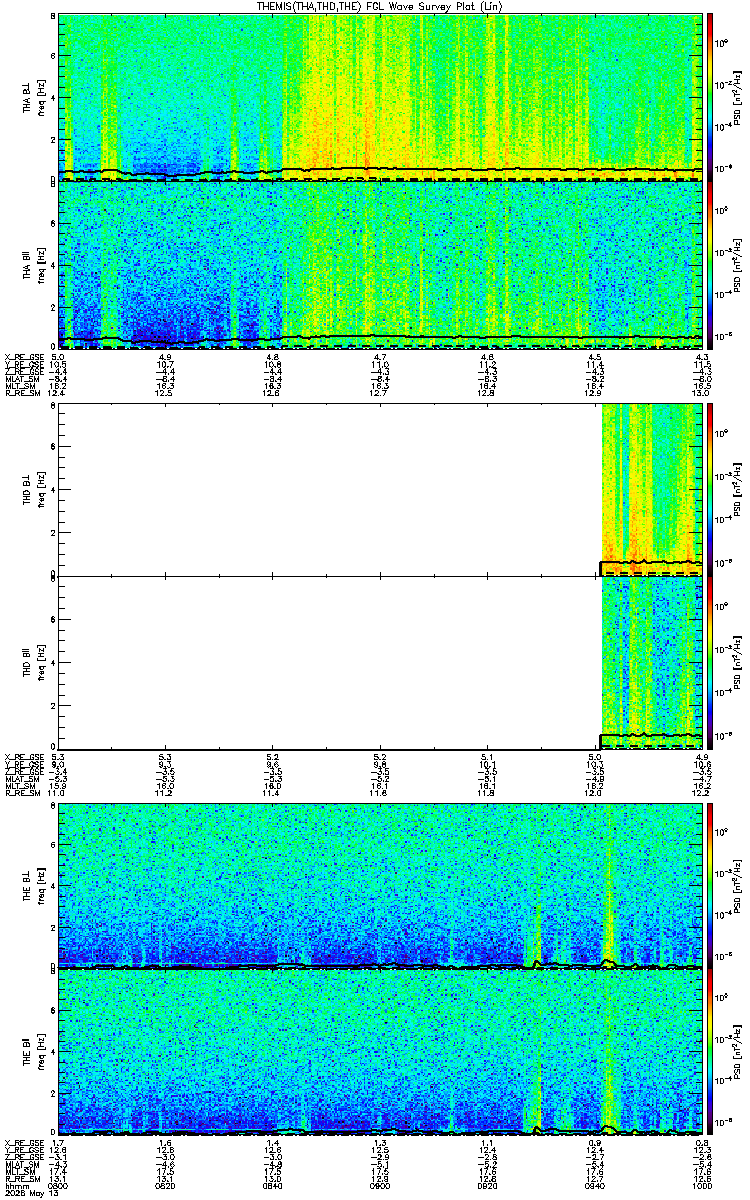Click PSD [nT²/Hz] label beside THD B-parallel colorbar
This screenshot has height=1200, width=750.
pyautogui.click(x=738, y=661)
